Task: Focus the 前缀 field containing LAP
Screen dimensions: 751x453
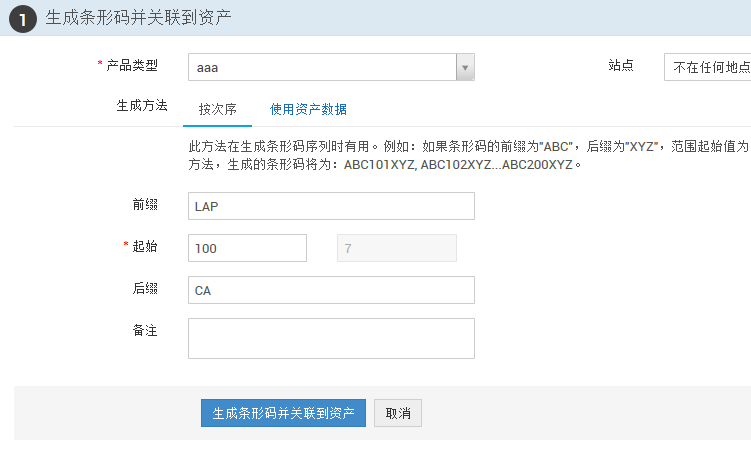Action: pos(331,206)
